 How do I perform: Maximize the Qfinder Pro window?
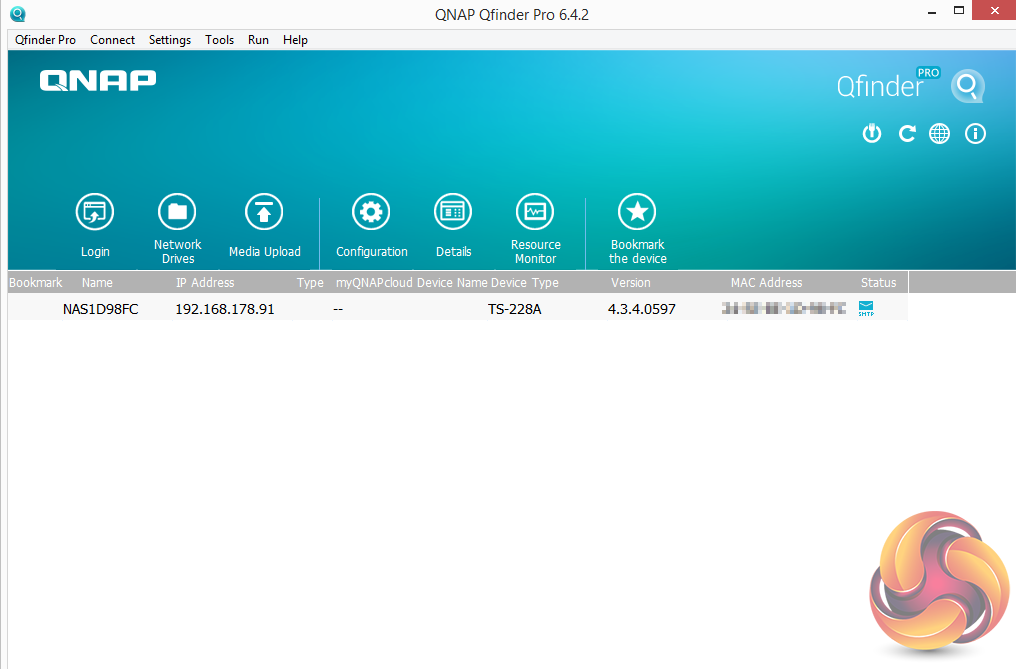tap(959, 10)
